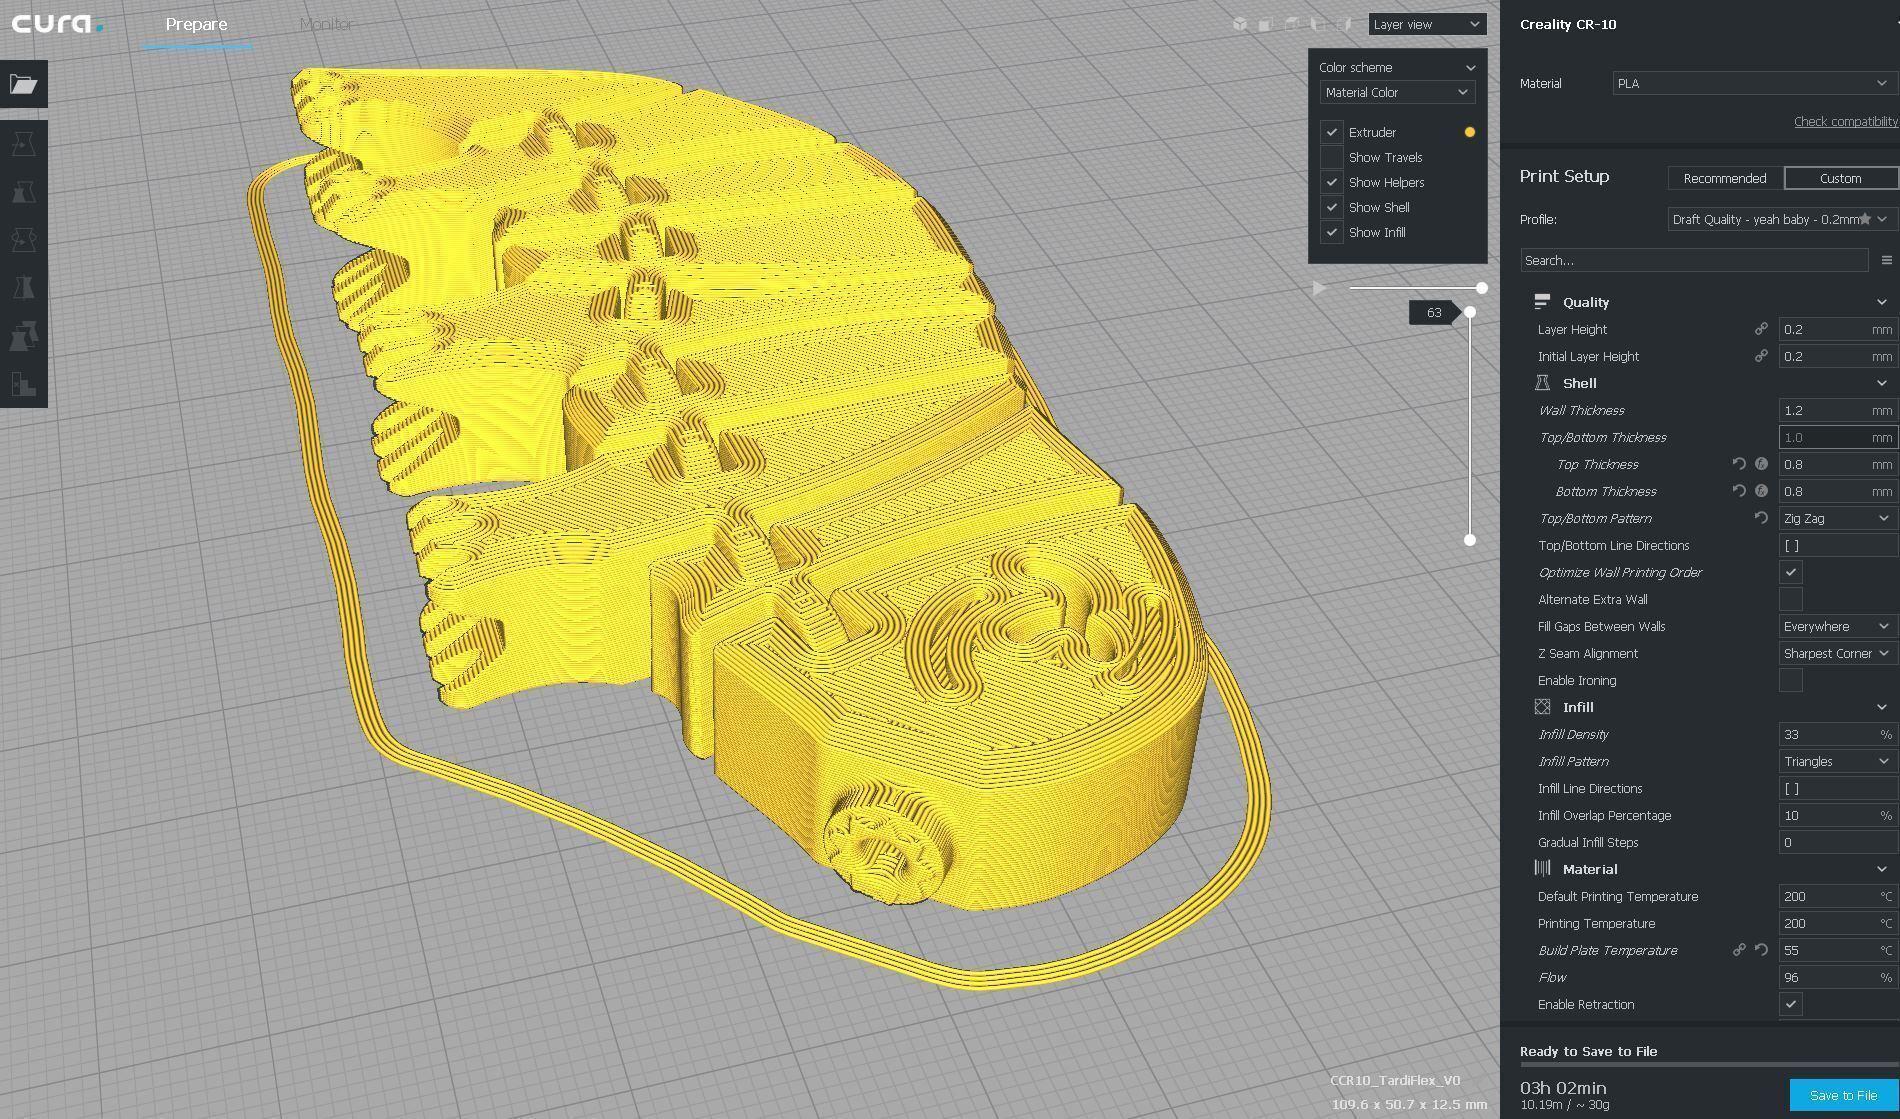Select the Scale tool in left toolbar

click(24, 192)
